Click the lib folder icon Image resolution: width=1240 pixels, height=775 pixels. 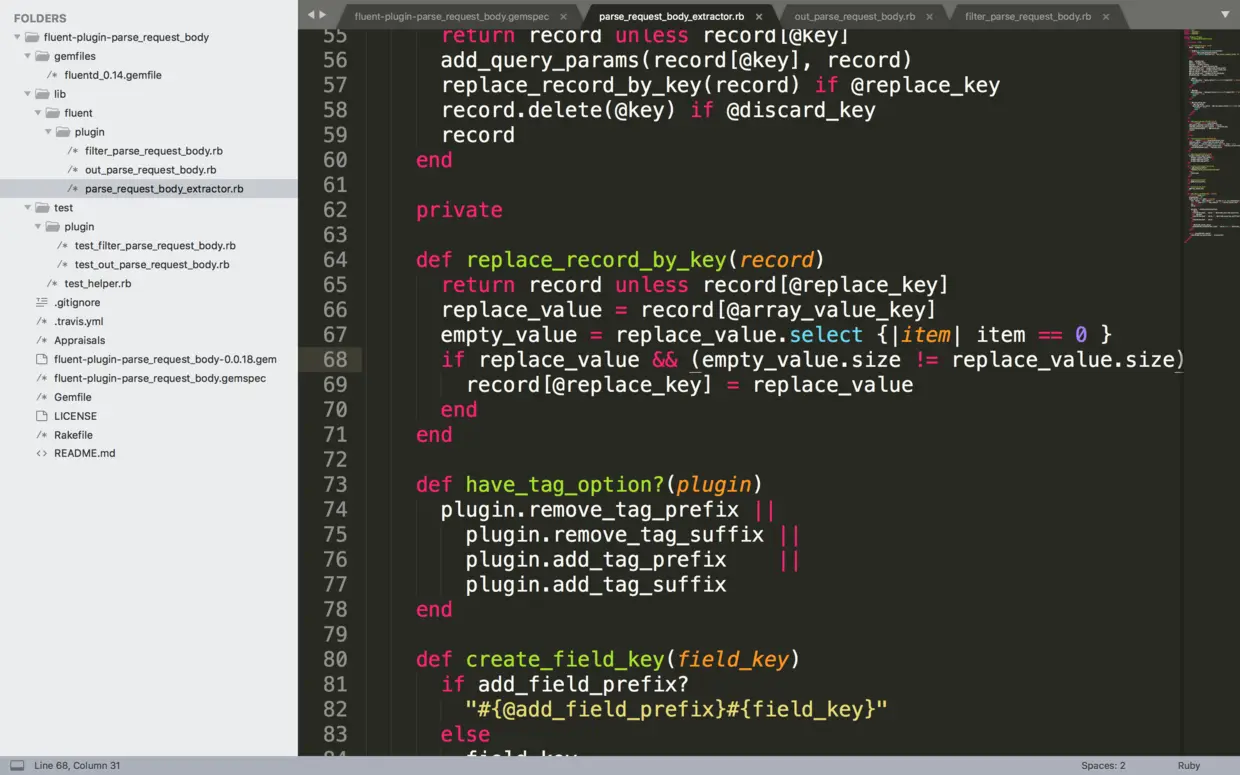(43, 94)
